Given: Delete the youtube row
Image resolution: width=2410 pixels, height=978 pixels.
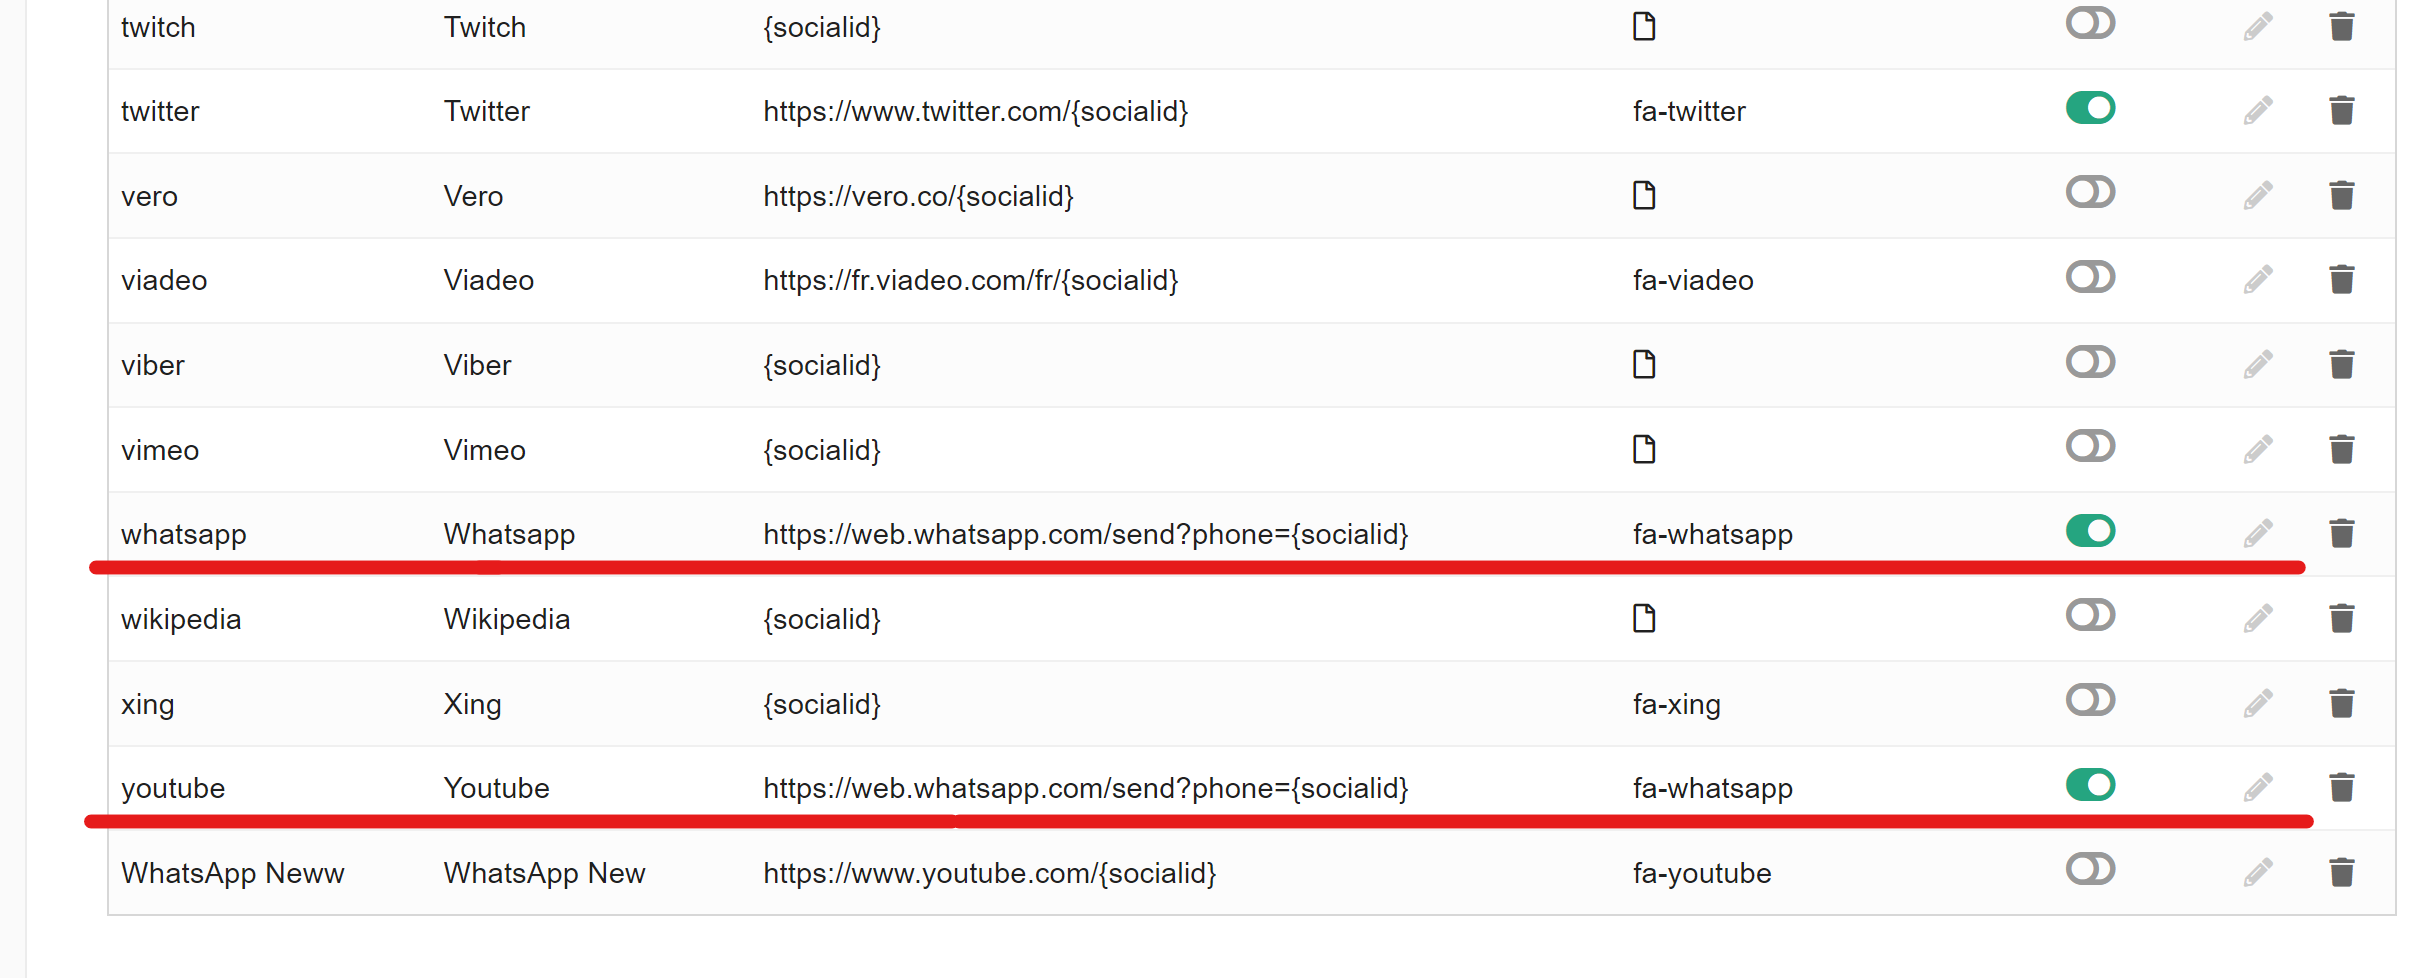Looking at the screenshot, I should tap(2341, 787).
